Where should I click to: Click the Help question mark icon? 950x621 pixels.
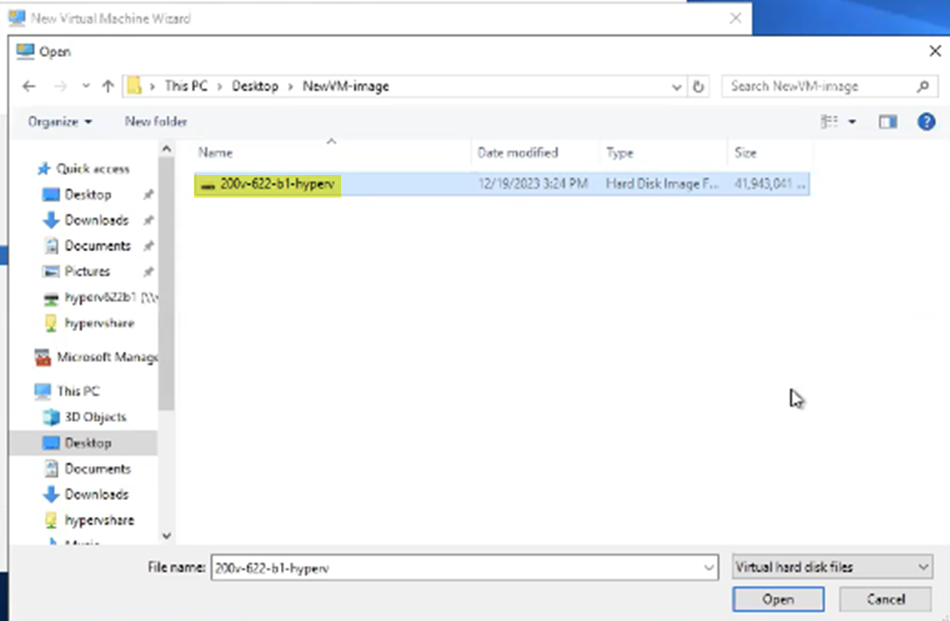pos(925,121)
